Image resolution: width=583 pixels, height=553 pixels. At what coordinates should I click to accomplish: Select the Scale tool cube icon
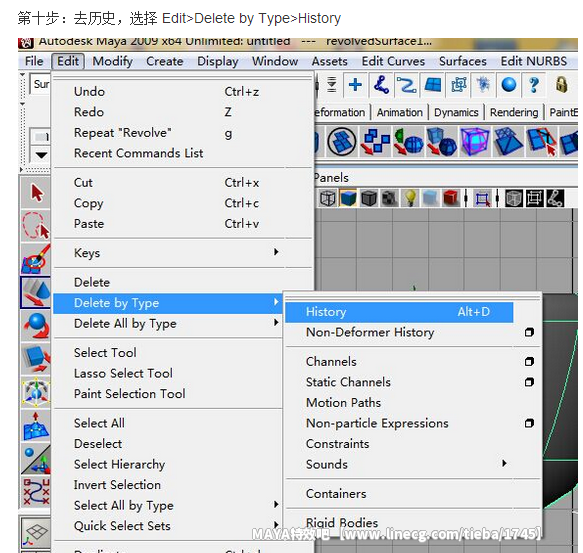point(36,359)
